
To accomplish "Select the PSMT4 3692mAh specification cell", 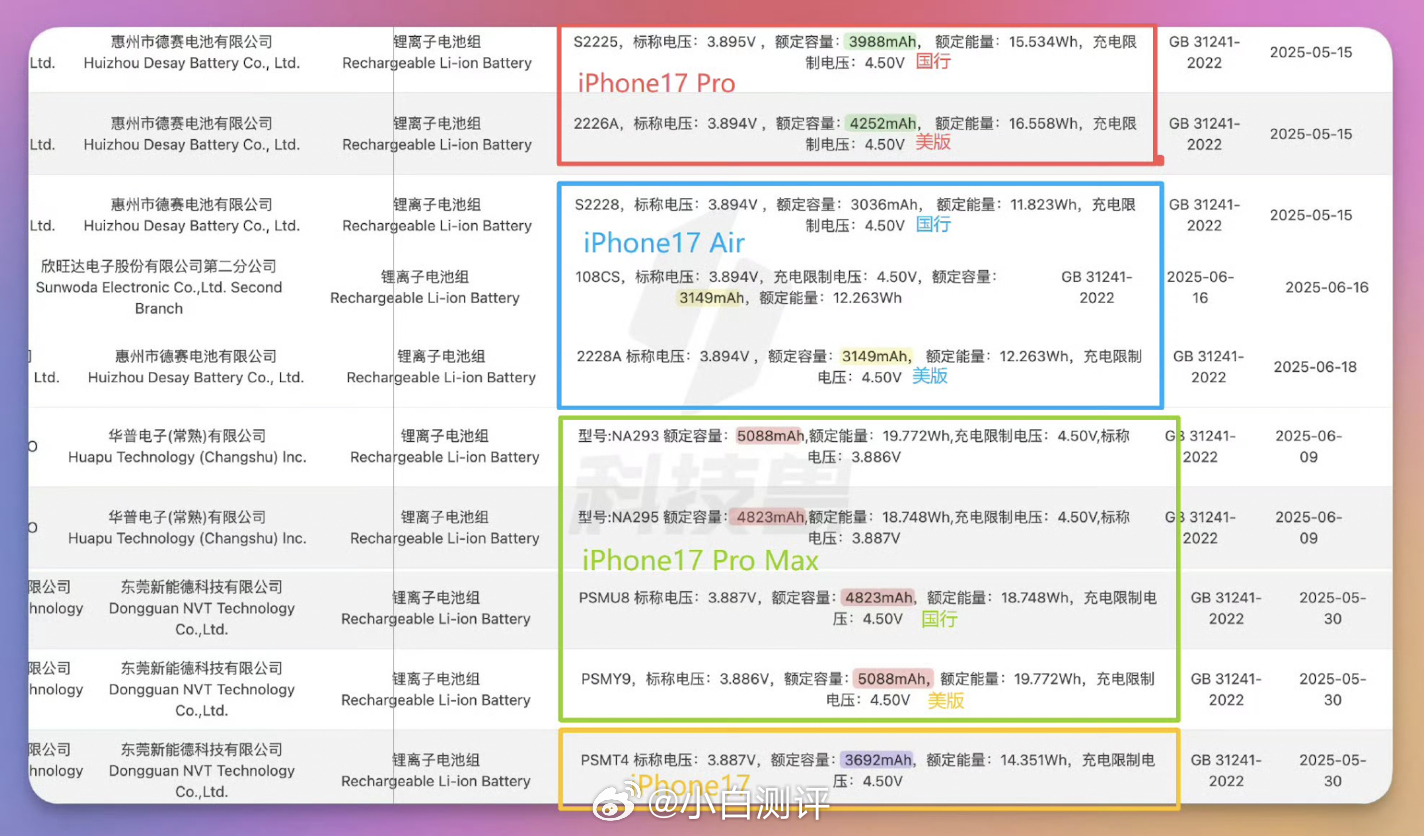I will [x=868, y=770].
